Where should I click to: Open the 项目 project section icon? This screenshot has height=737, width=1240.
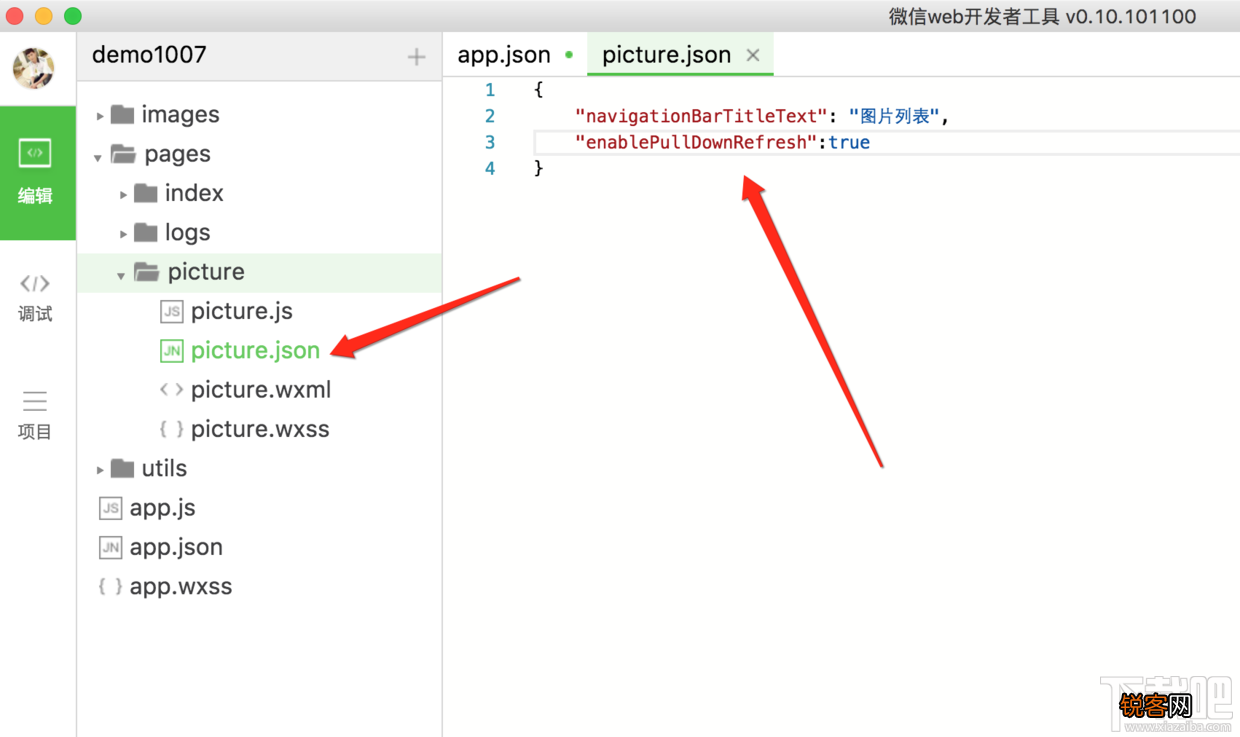pyautogui.click(x=35, y=401)
